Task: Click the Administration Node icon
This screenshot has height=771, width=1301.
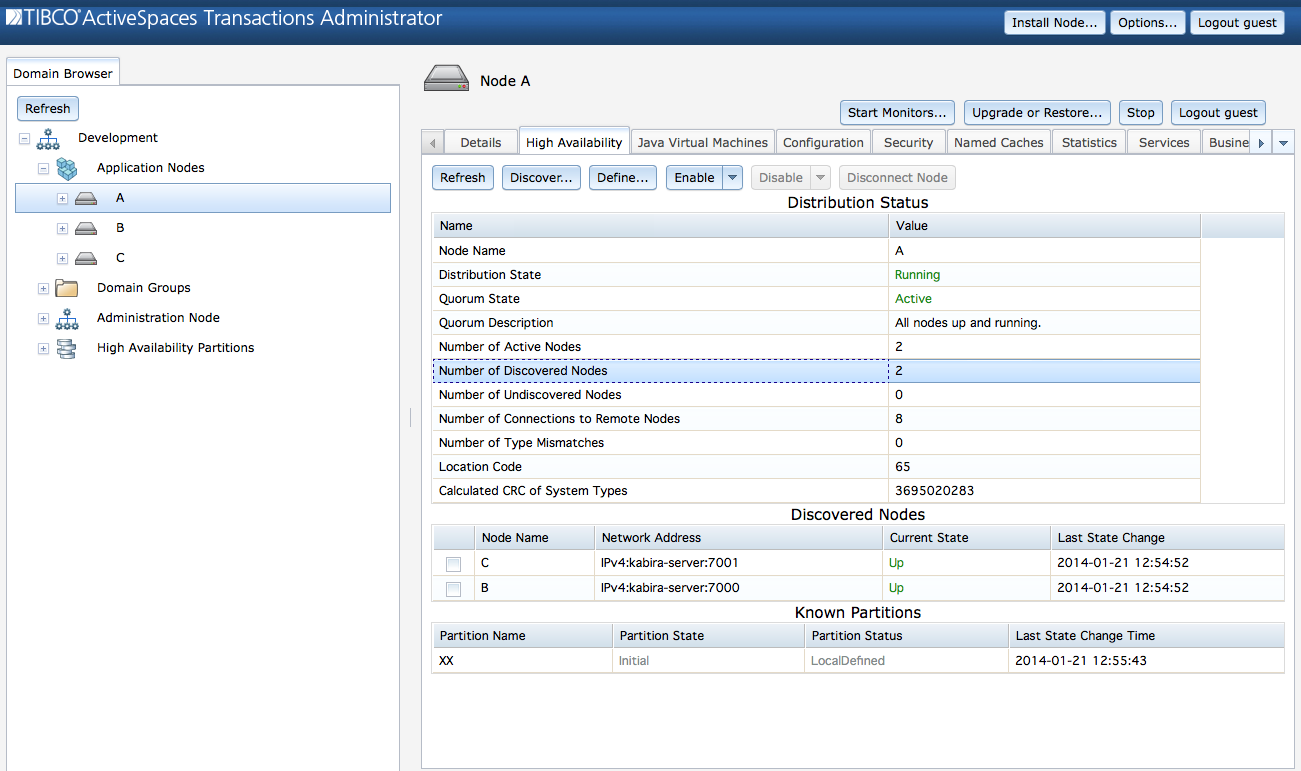Action: point(67,318)
